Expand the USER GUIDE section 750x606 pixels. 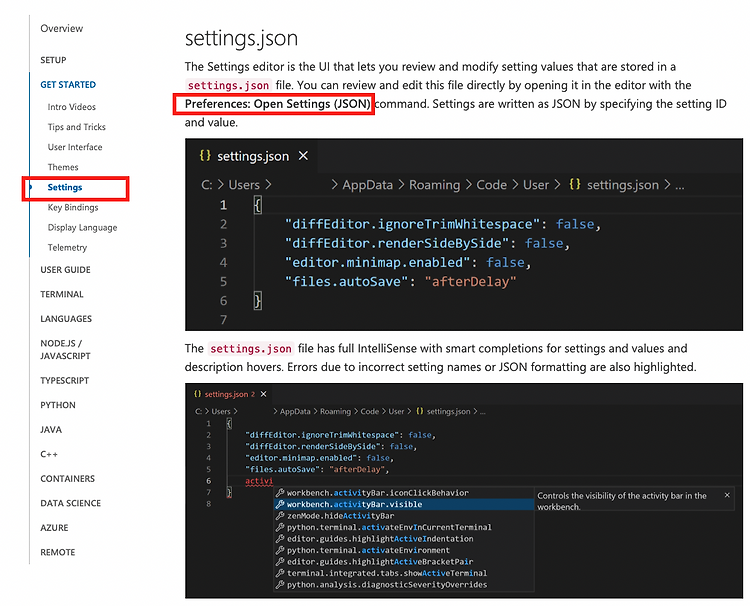pyautogui.click(x=65, y=270)
